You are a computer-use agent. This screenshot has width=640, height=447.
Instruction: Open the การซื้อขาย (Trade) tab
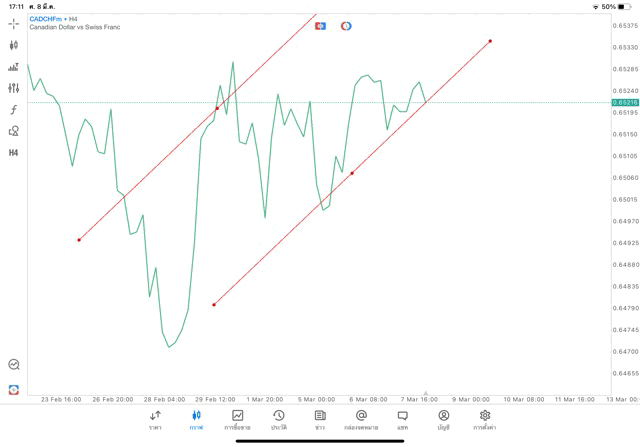click(237, 420)
